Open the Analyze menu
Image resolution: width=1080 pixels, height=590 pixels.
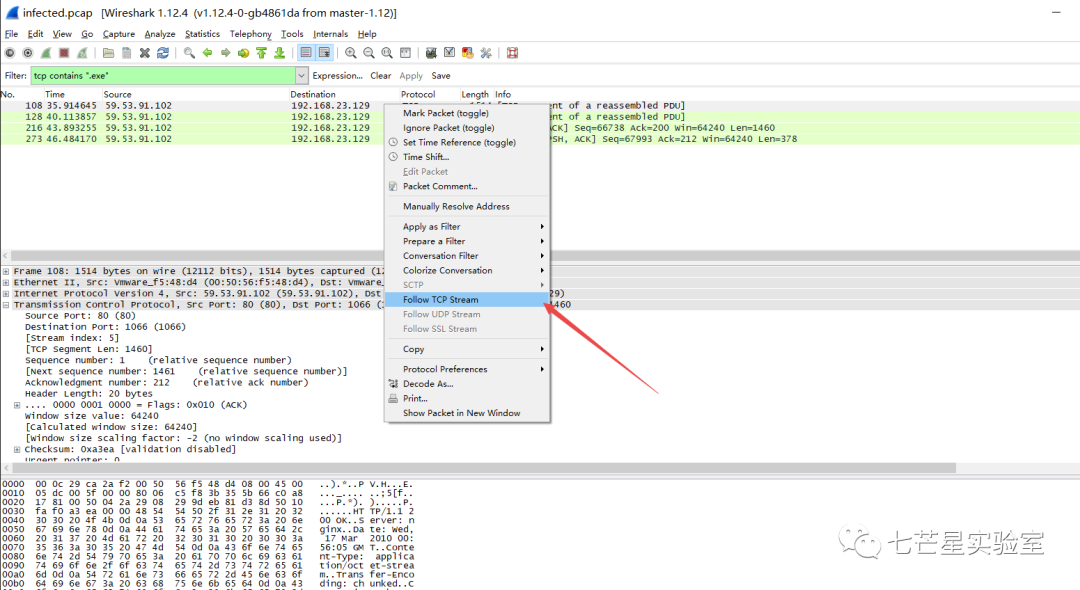point(160,34)
